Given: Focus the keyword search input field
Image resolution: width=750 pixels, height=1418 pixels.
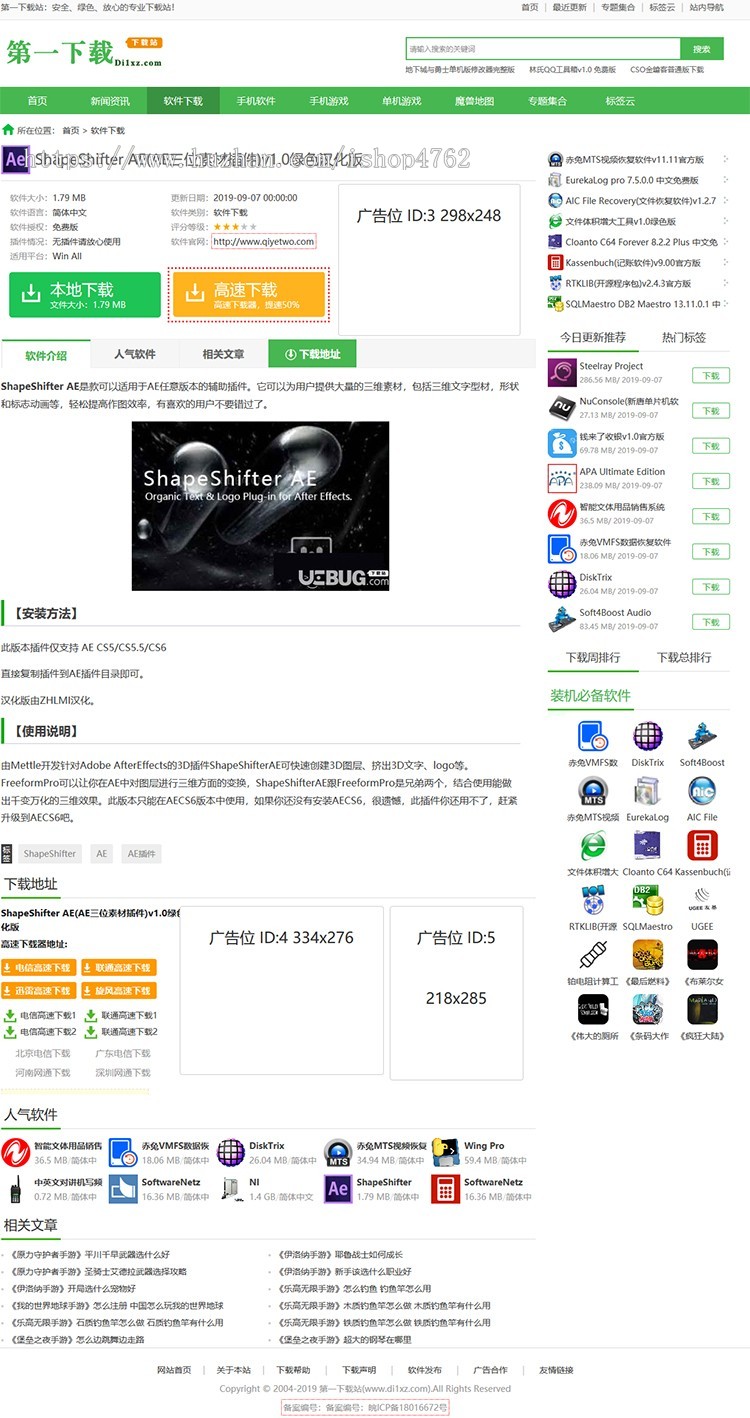Looking at the screenshot, I should 543,48.
